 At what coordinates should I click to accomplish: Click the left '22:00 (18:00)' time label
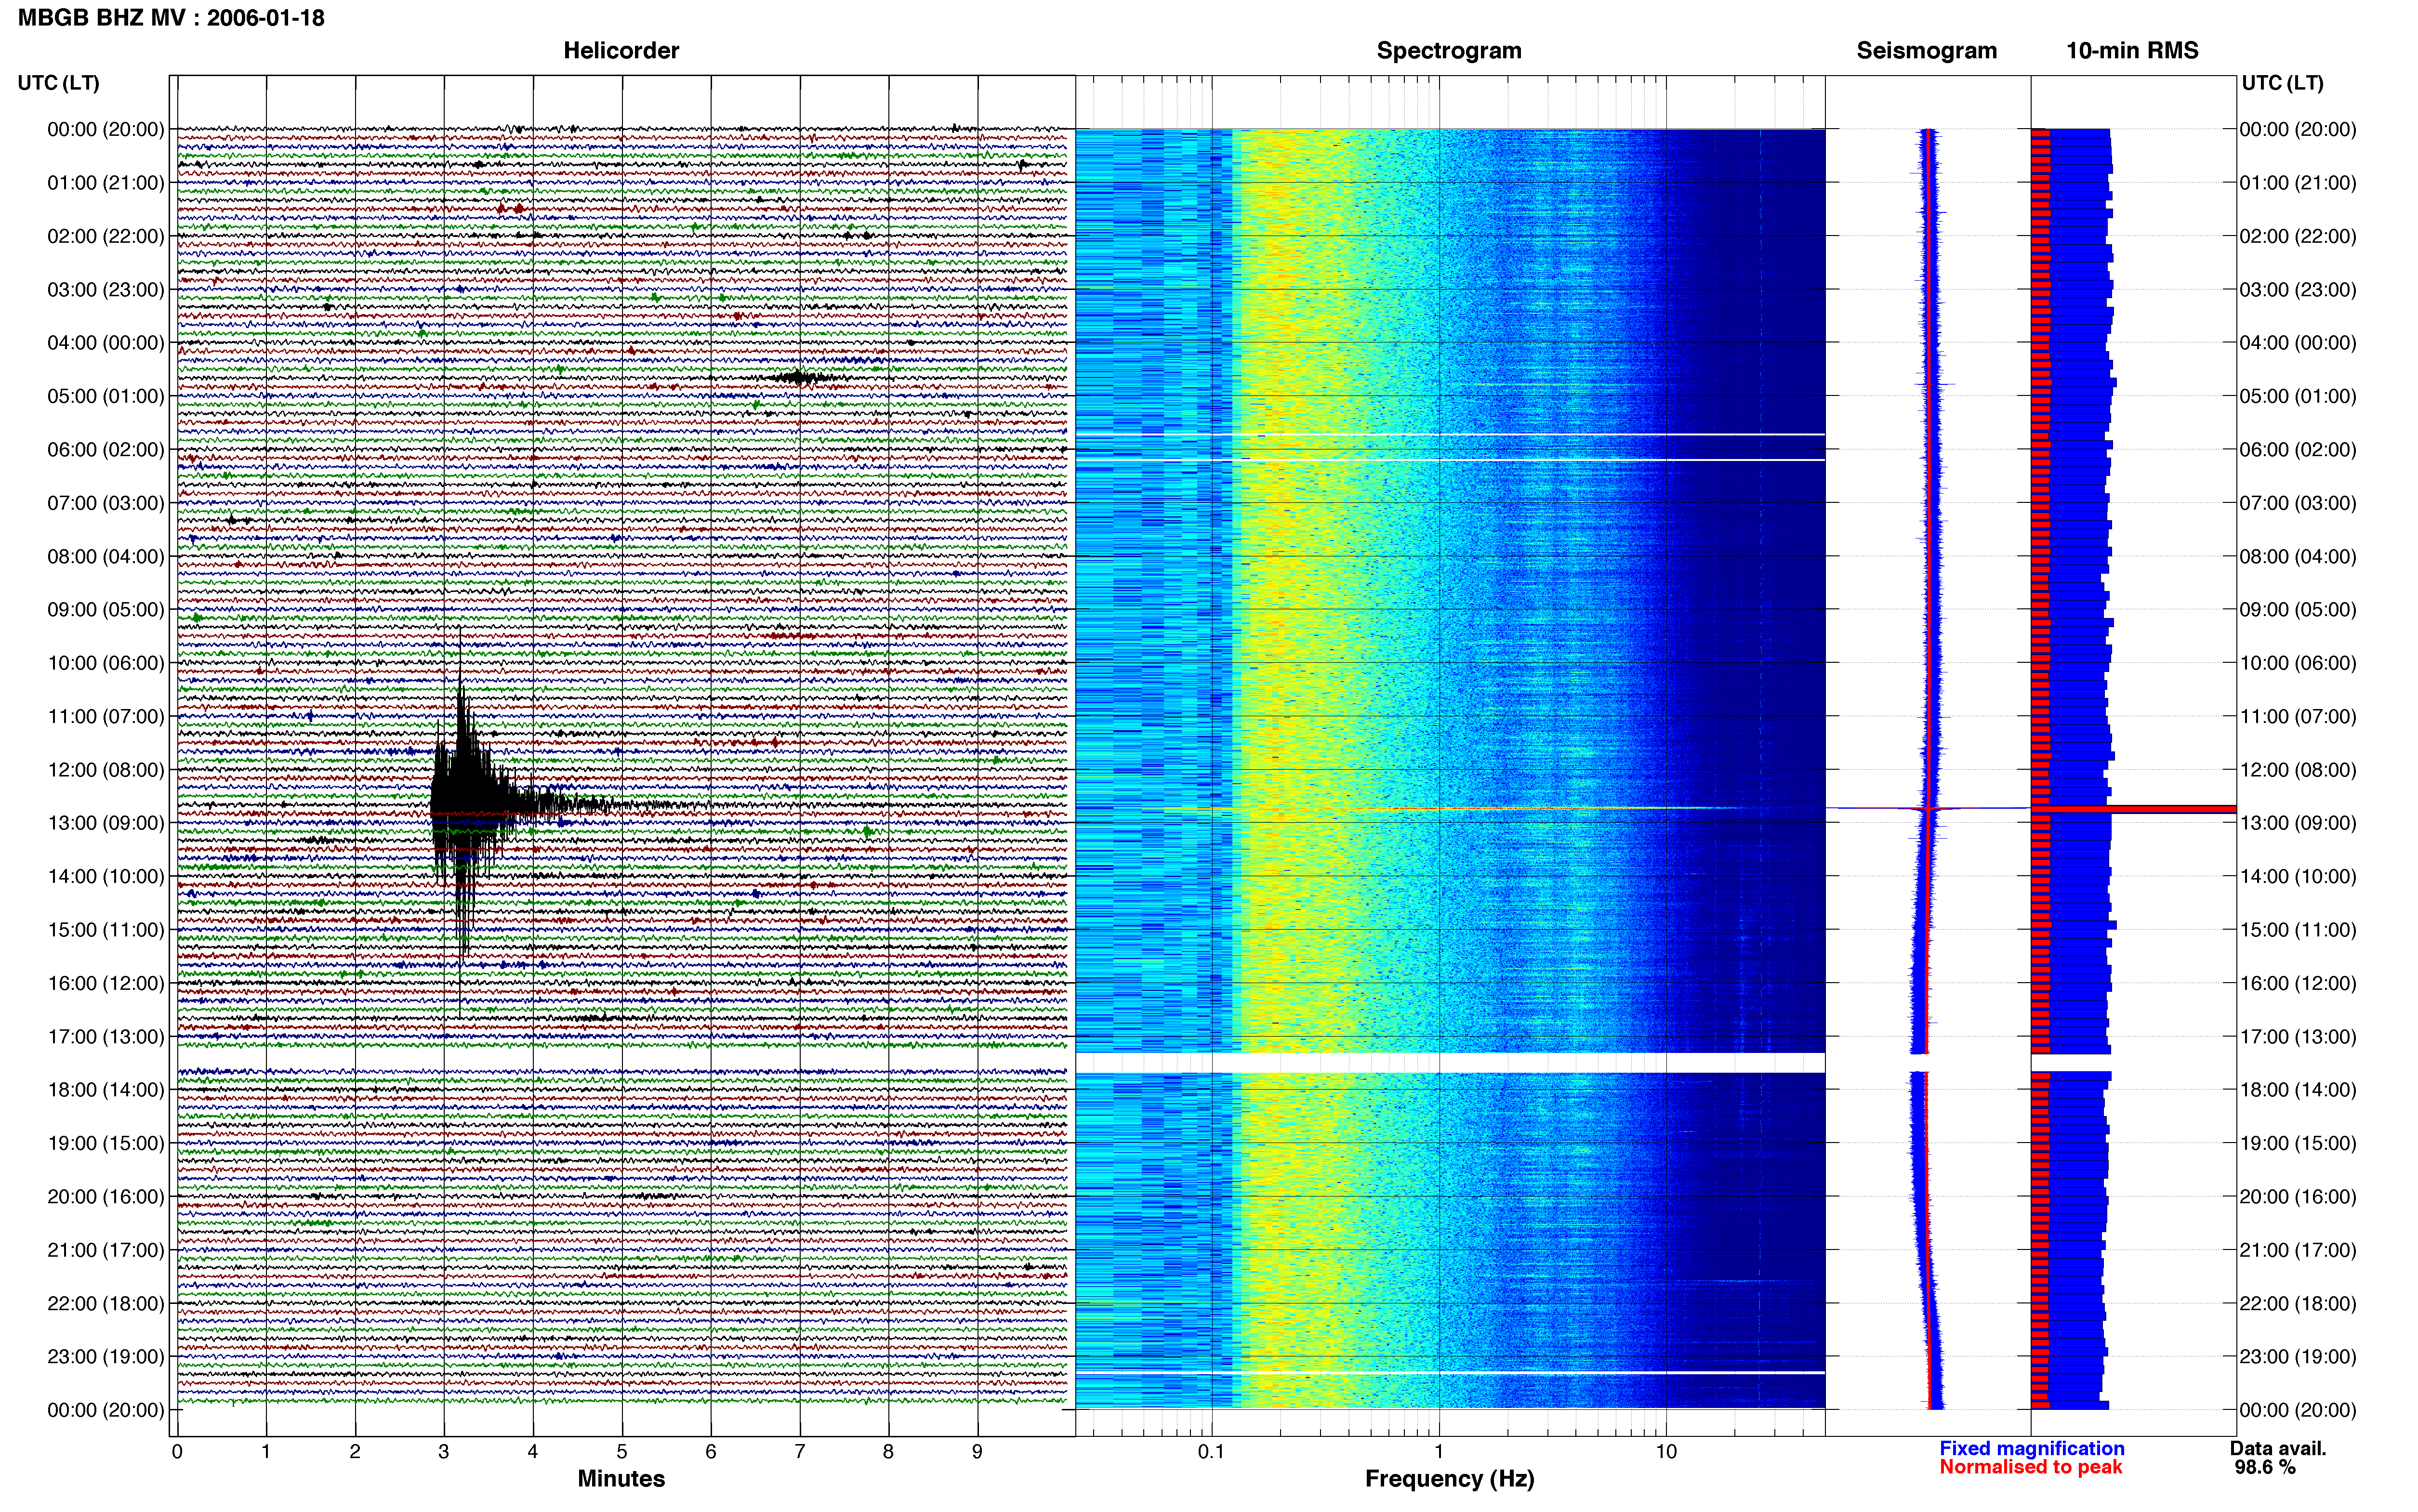click(x=106, y=1304)
